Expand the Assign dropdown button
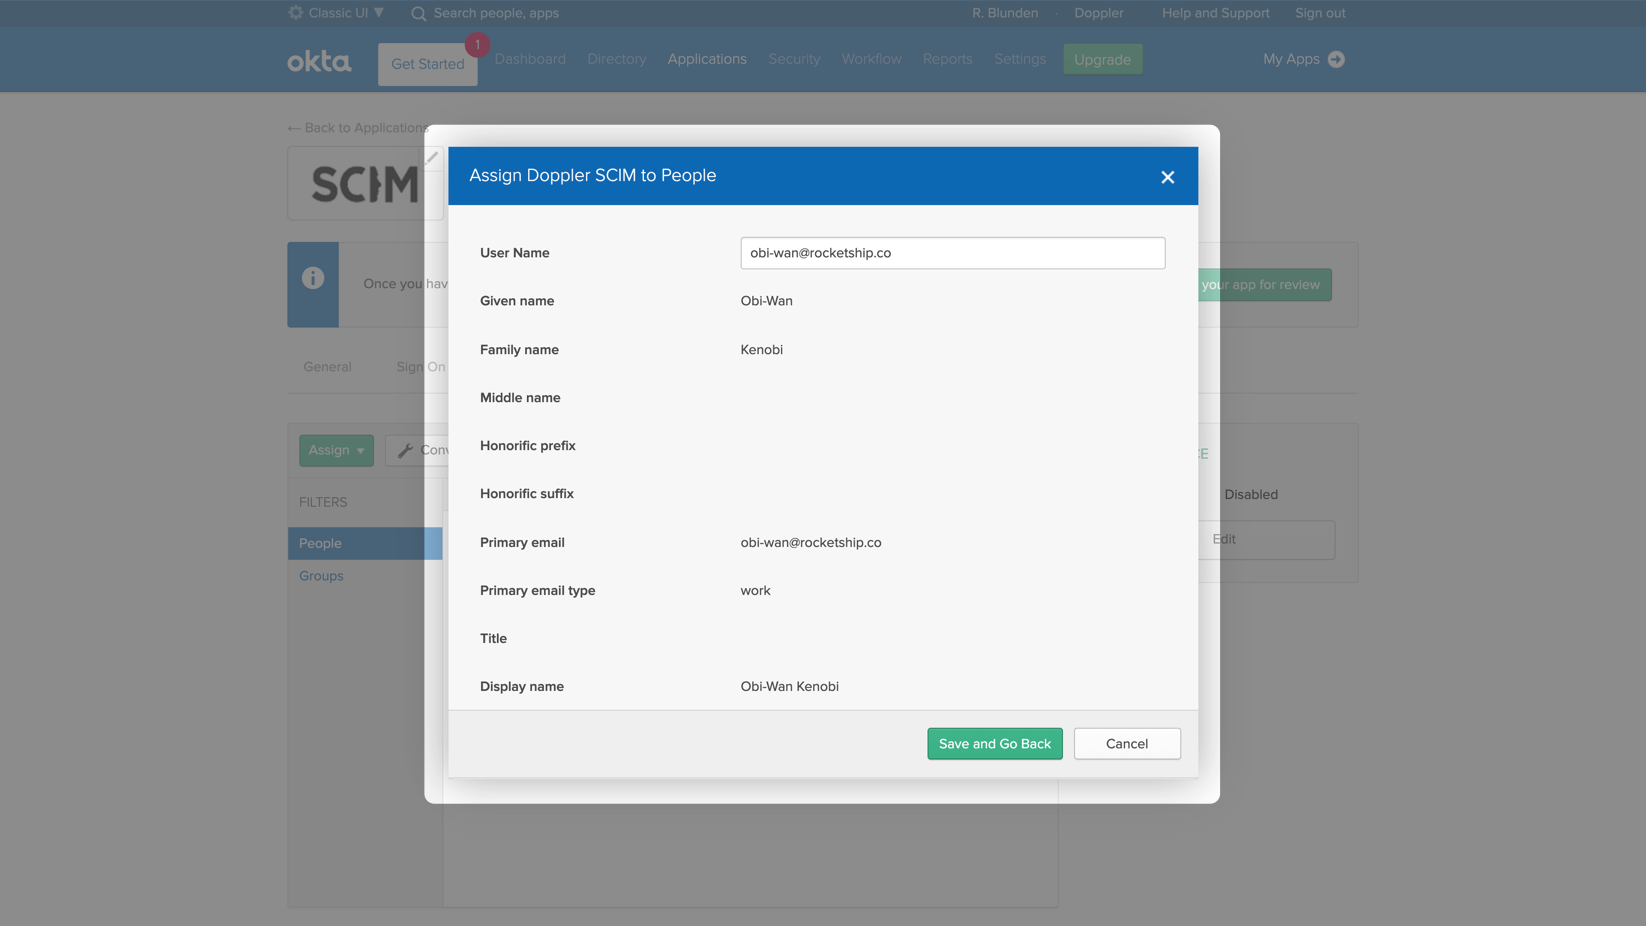Viewport: 1646px width, 926px height. coord(336,450)
